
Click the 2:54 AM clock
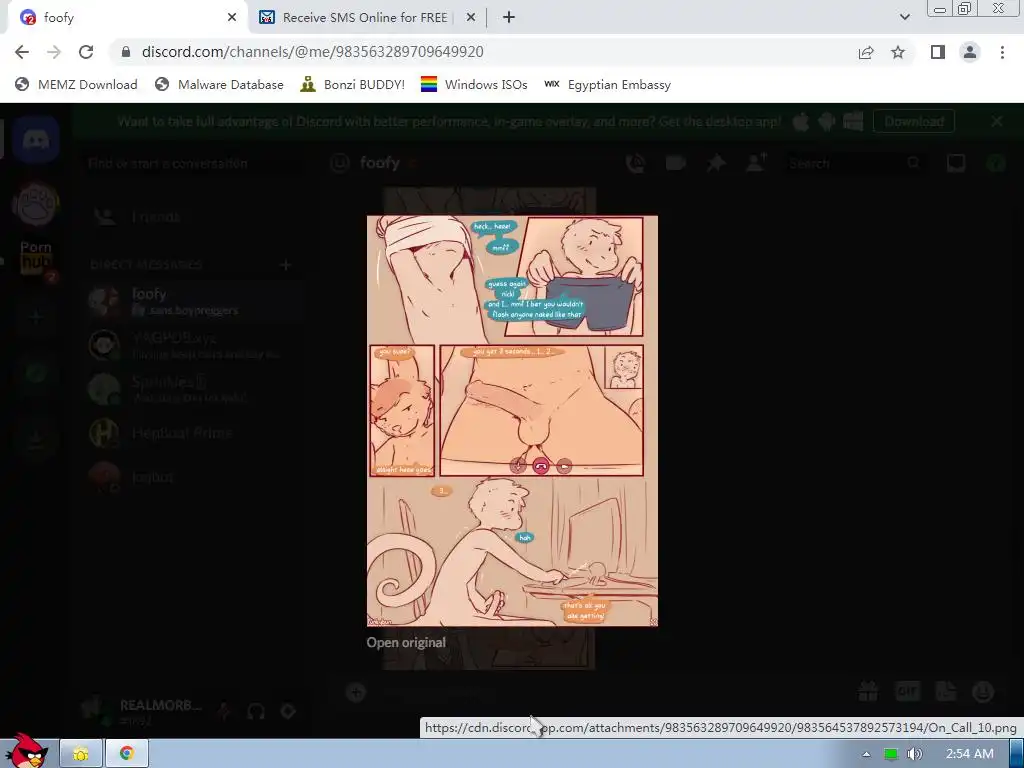(x=970, y=754)
